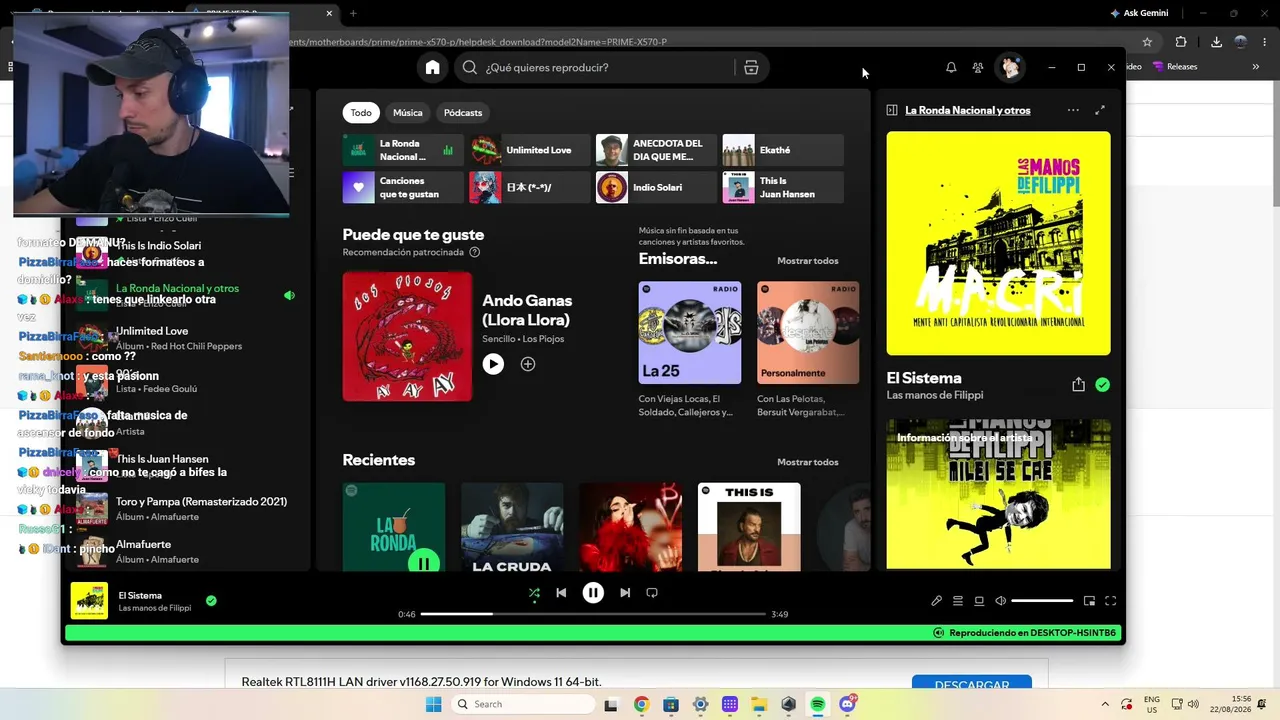This screenshot has height=720, width=1280.
Task: Open Google Chrome from the taskbar
Action: coord(641,704)
